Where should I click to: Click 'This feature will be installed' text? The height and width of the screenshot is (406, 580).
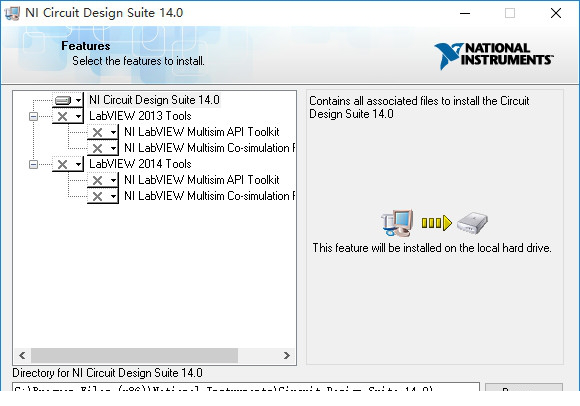click(432, 248)
